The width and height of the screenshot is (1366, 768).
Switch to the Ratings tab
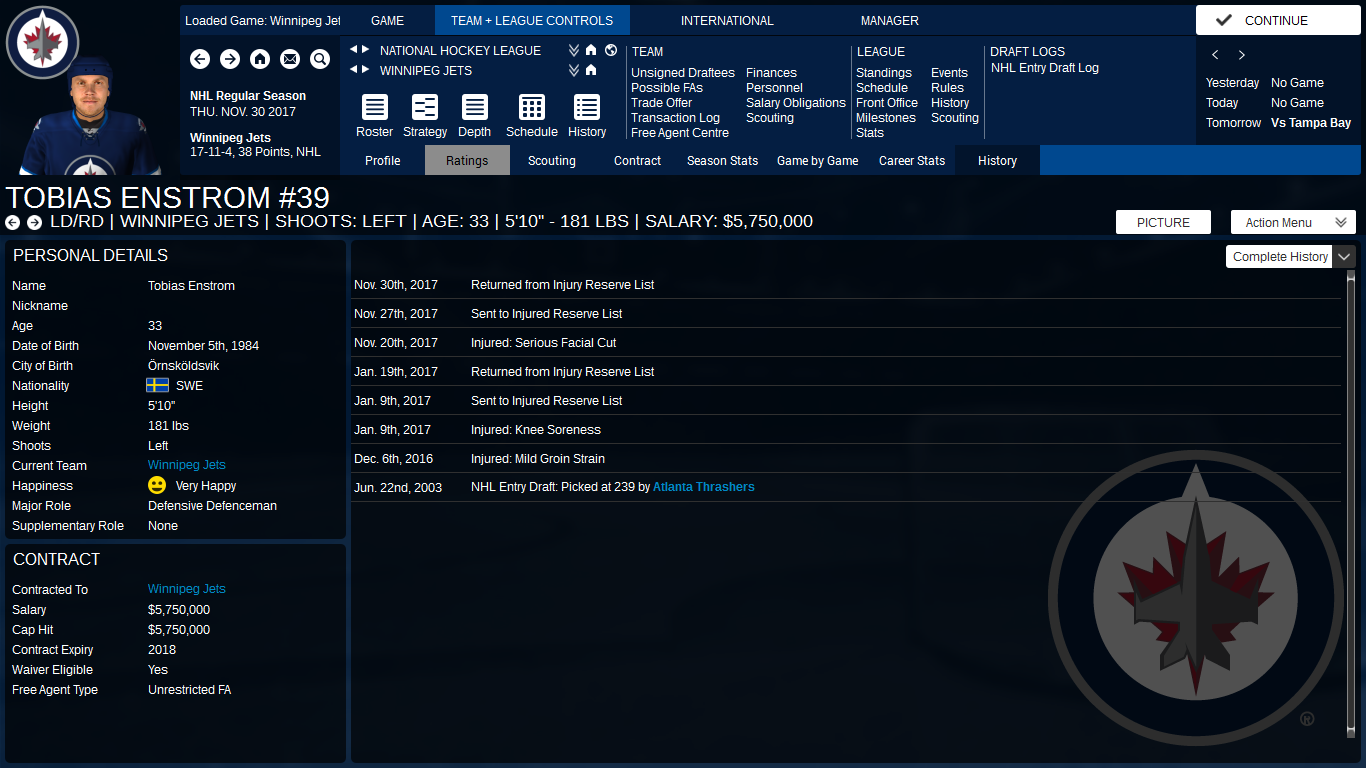(467, 160)
